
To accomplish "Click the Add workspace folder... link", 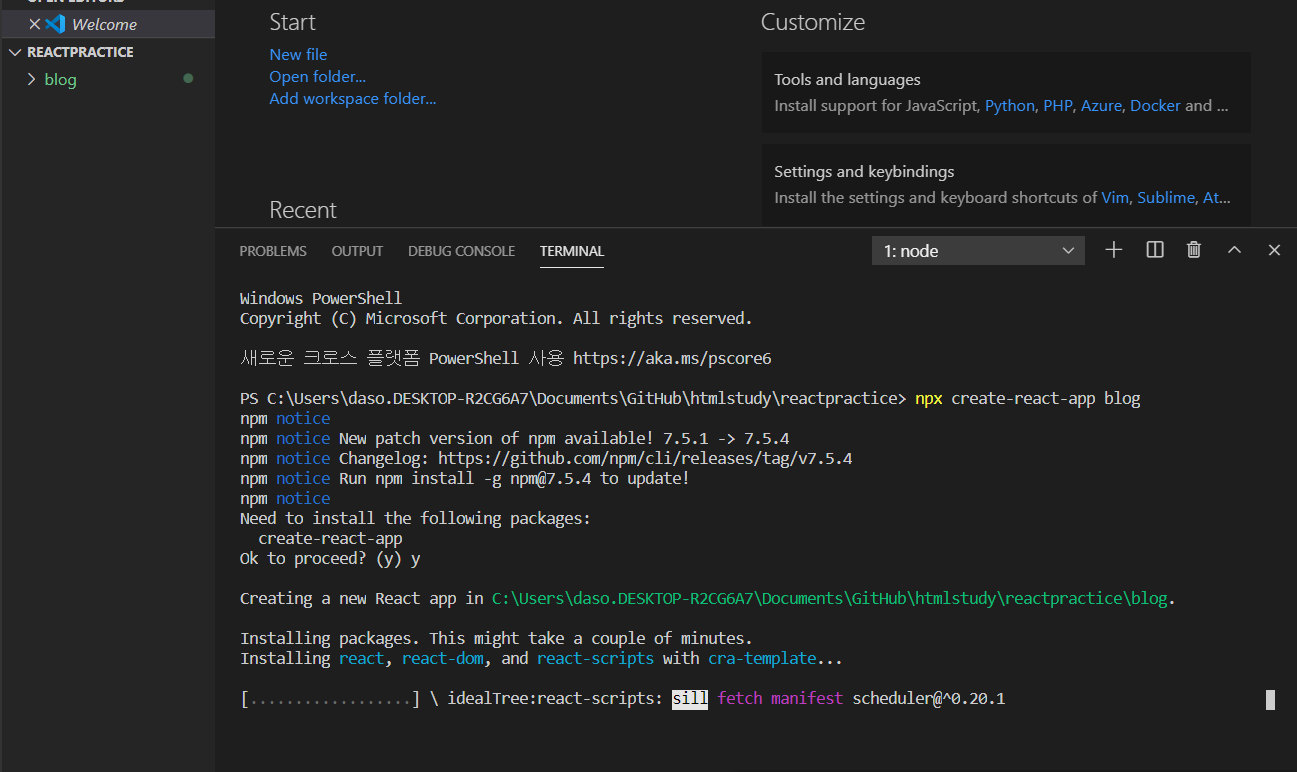I will (352, 98).
